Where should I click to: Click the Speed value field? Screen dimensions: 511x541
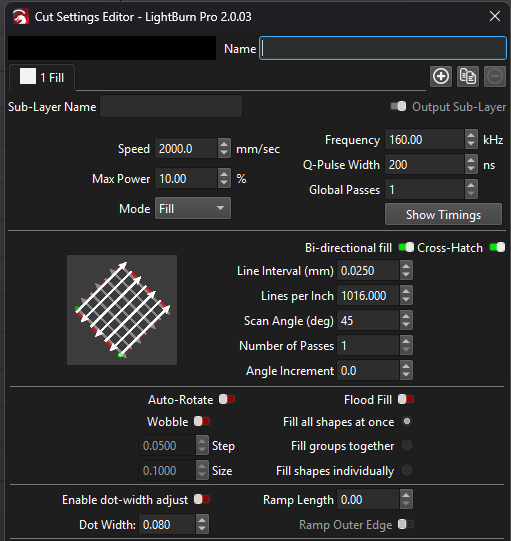[186, 149]
